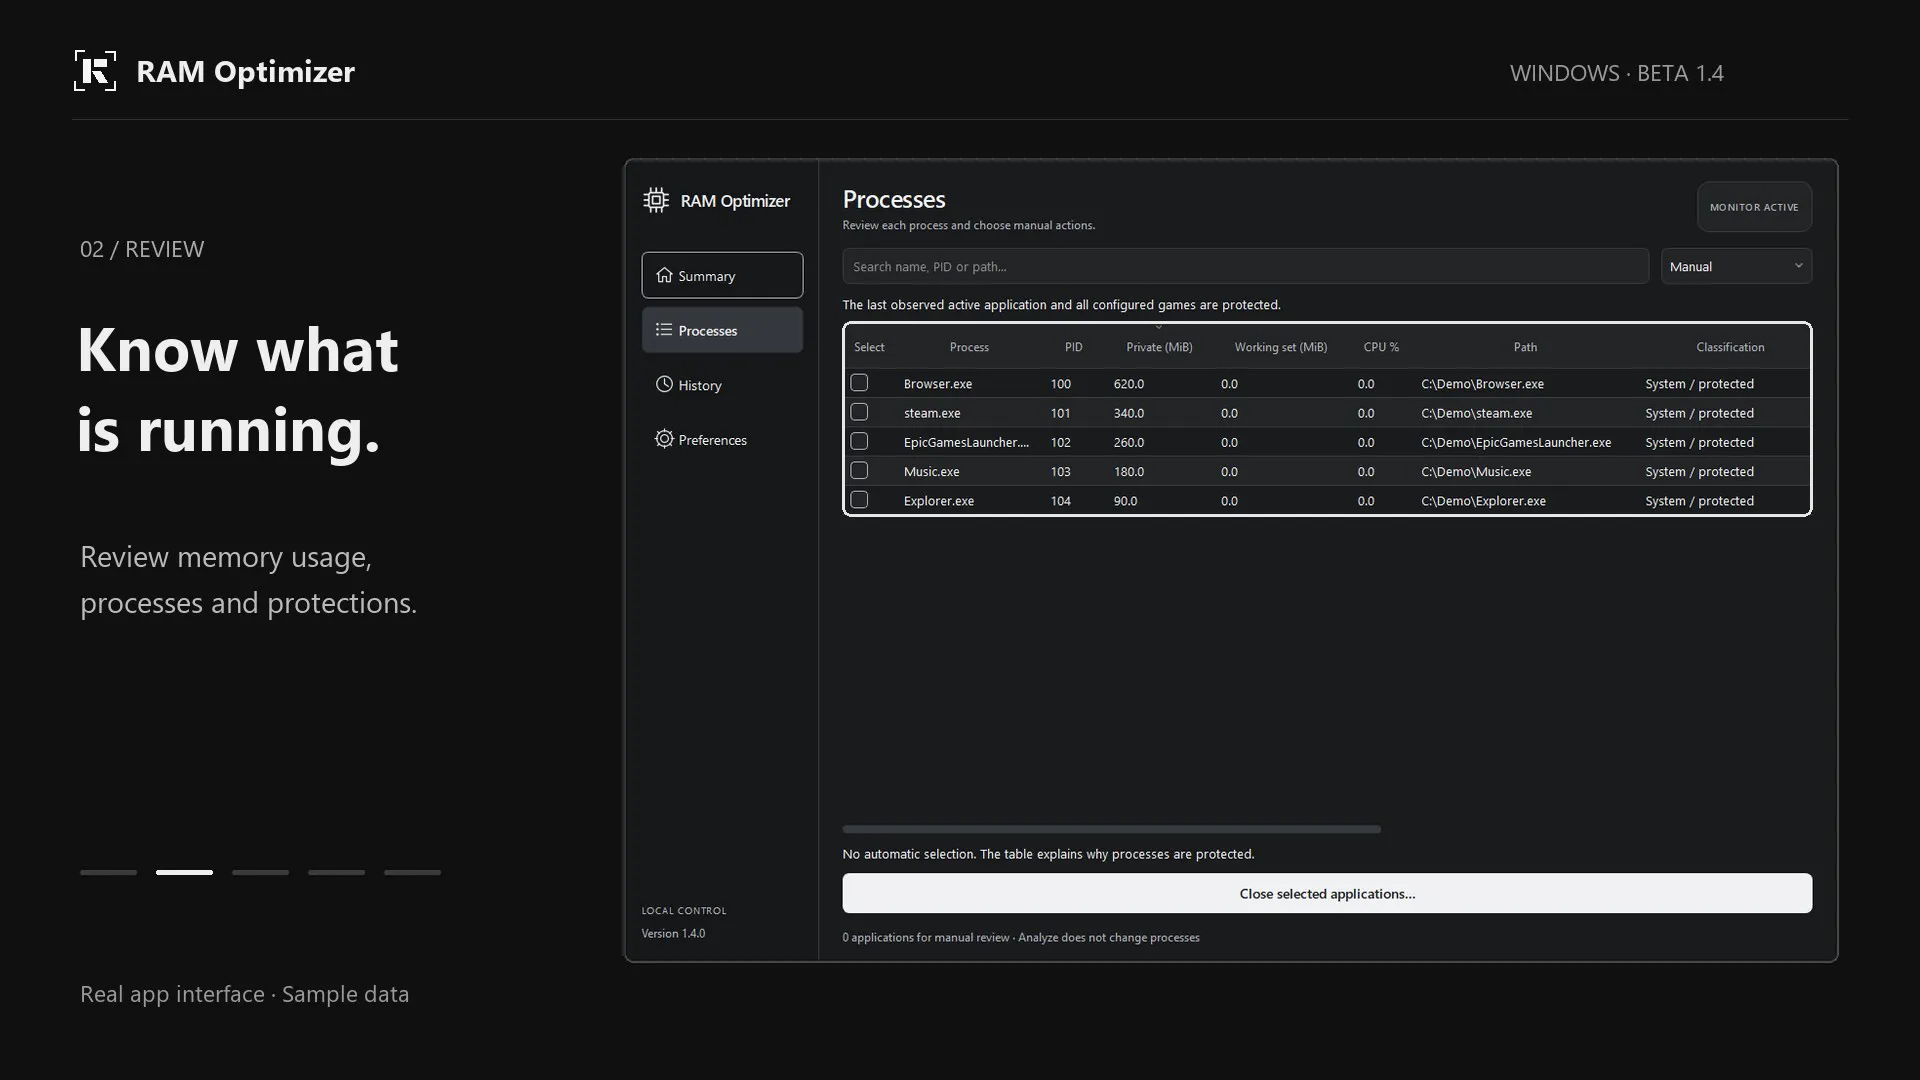Click Close selected applications button
The width and height of the screenshot is (1920, 1080).
point(1327,893)
